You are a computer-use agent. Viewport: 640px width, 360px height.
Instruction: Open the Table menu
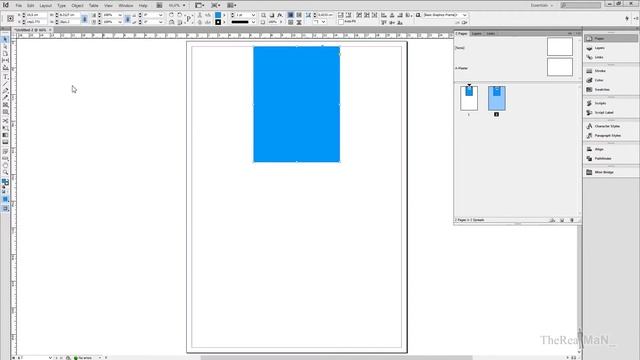point(93,6)
